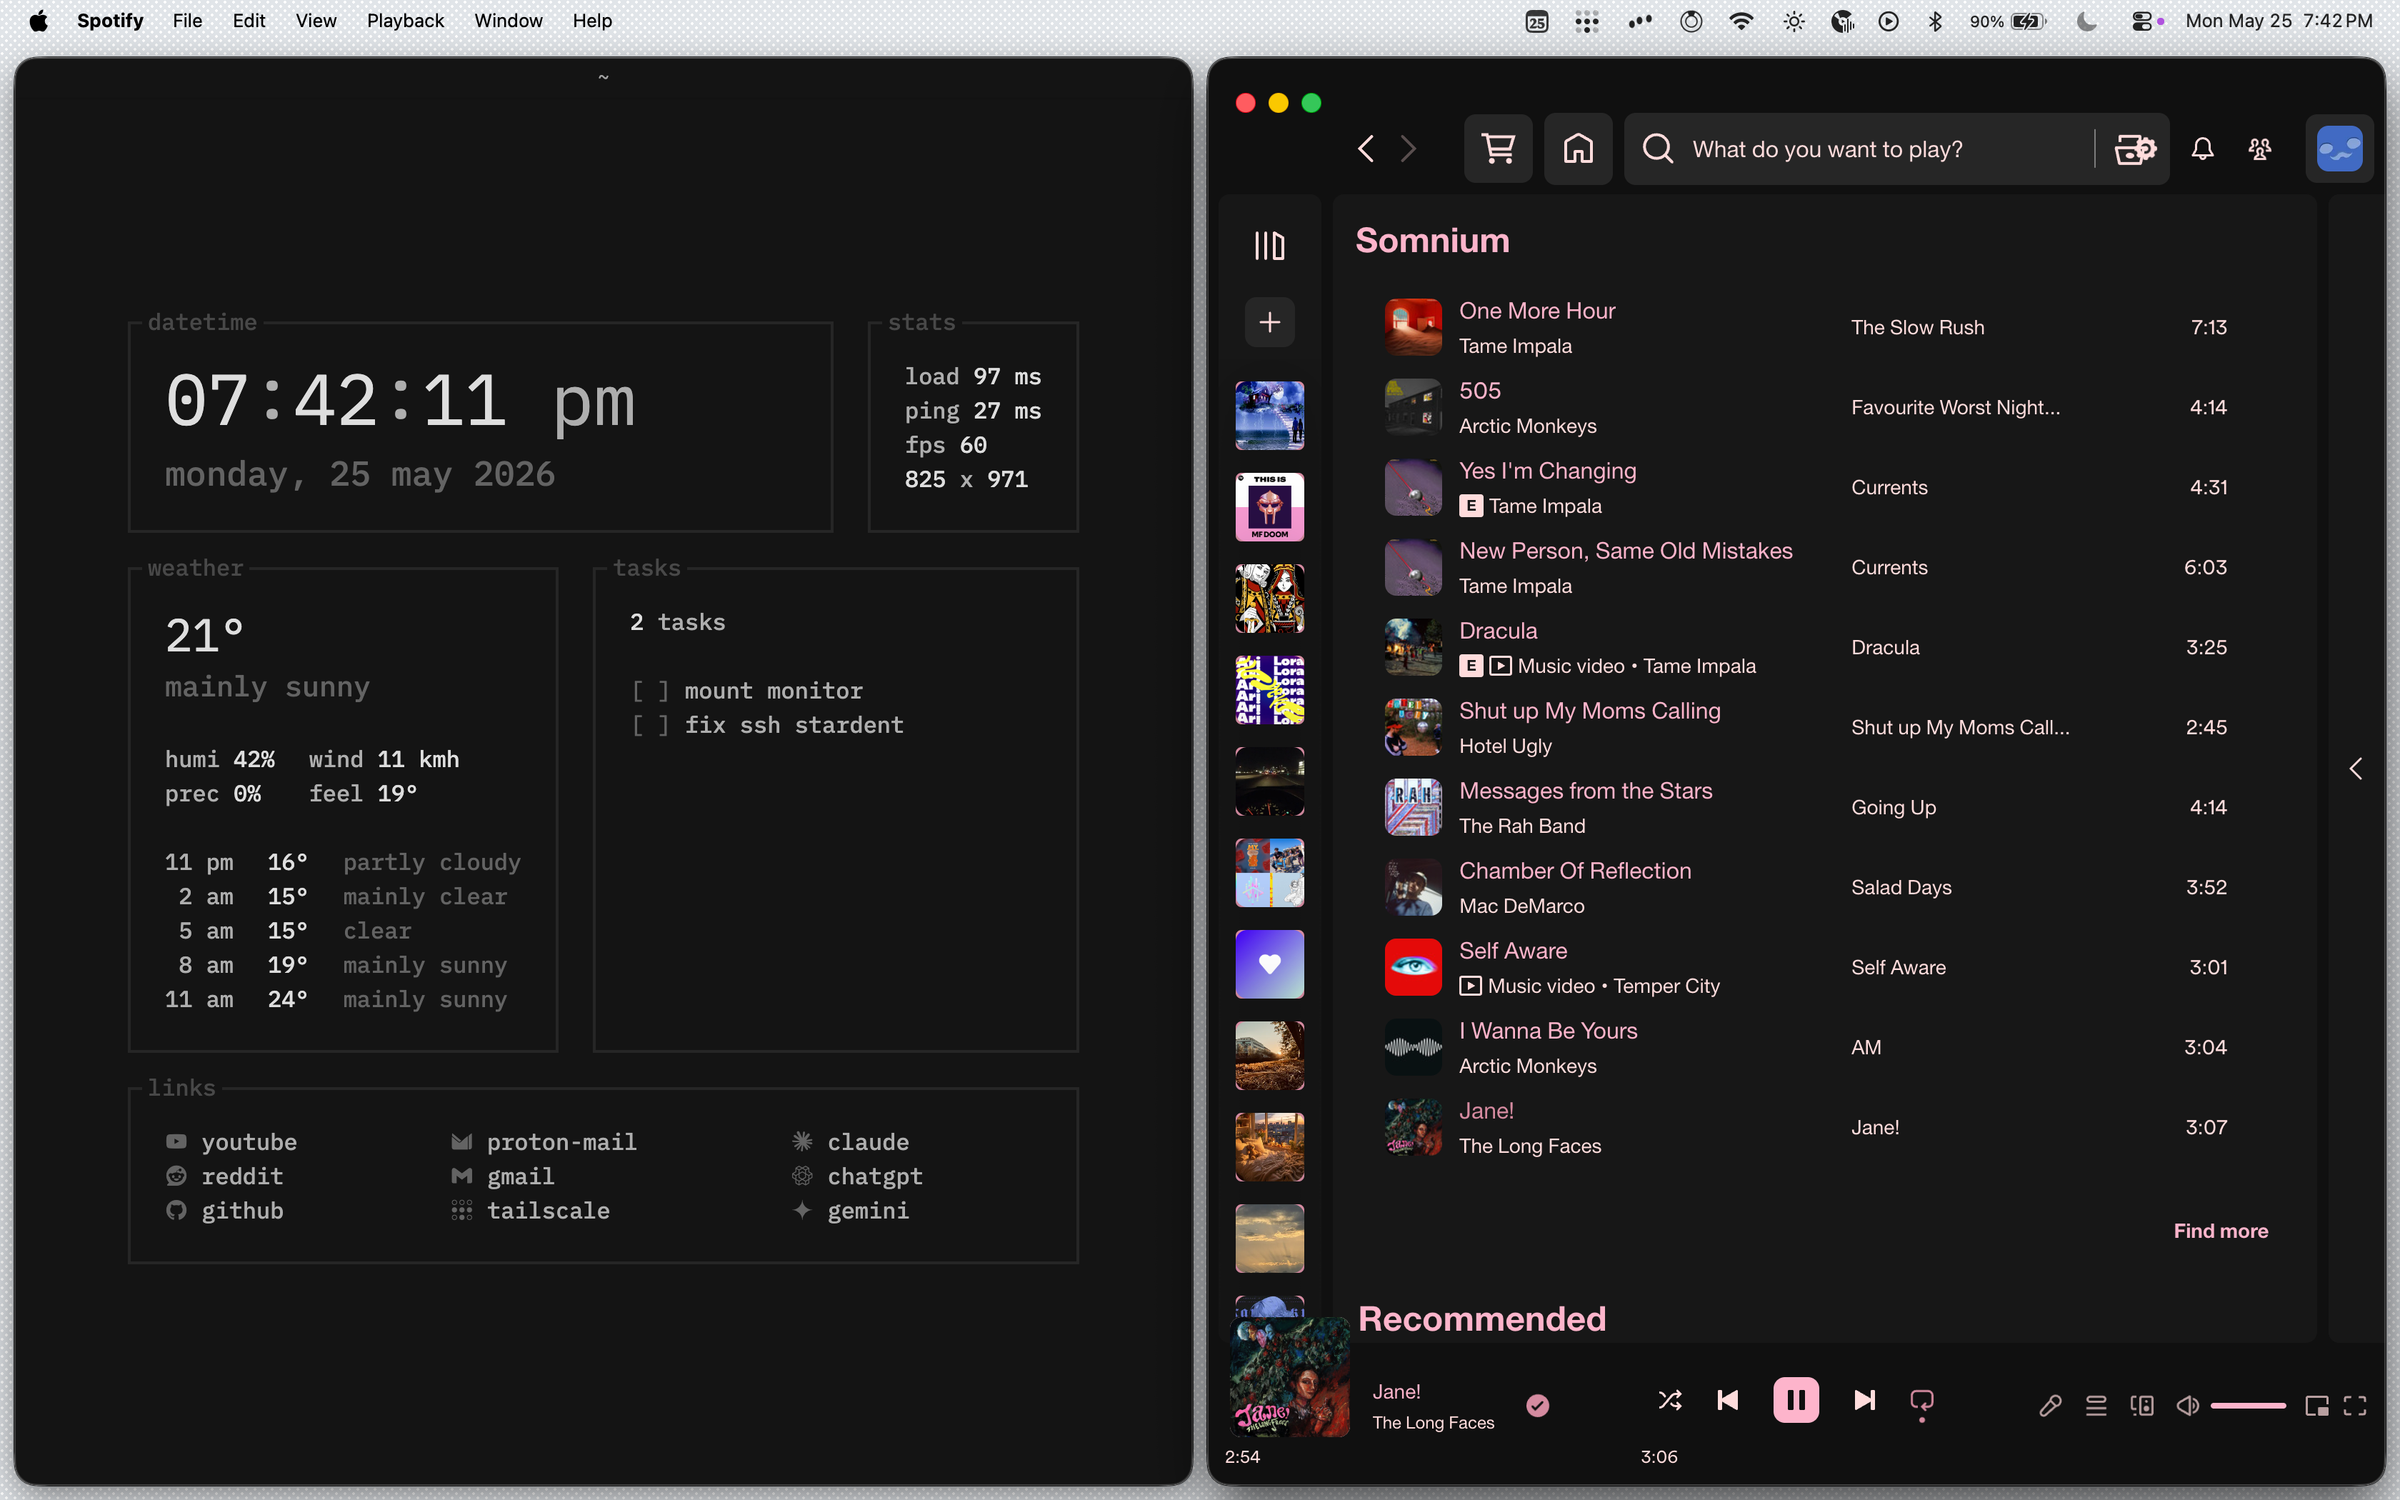Image resolution: width=2400 pixels, height=1500 pixels.
Task: Enter full screen player mode
Action: pyautogui.click(x=2355, y=1406)
